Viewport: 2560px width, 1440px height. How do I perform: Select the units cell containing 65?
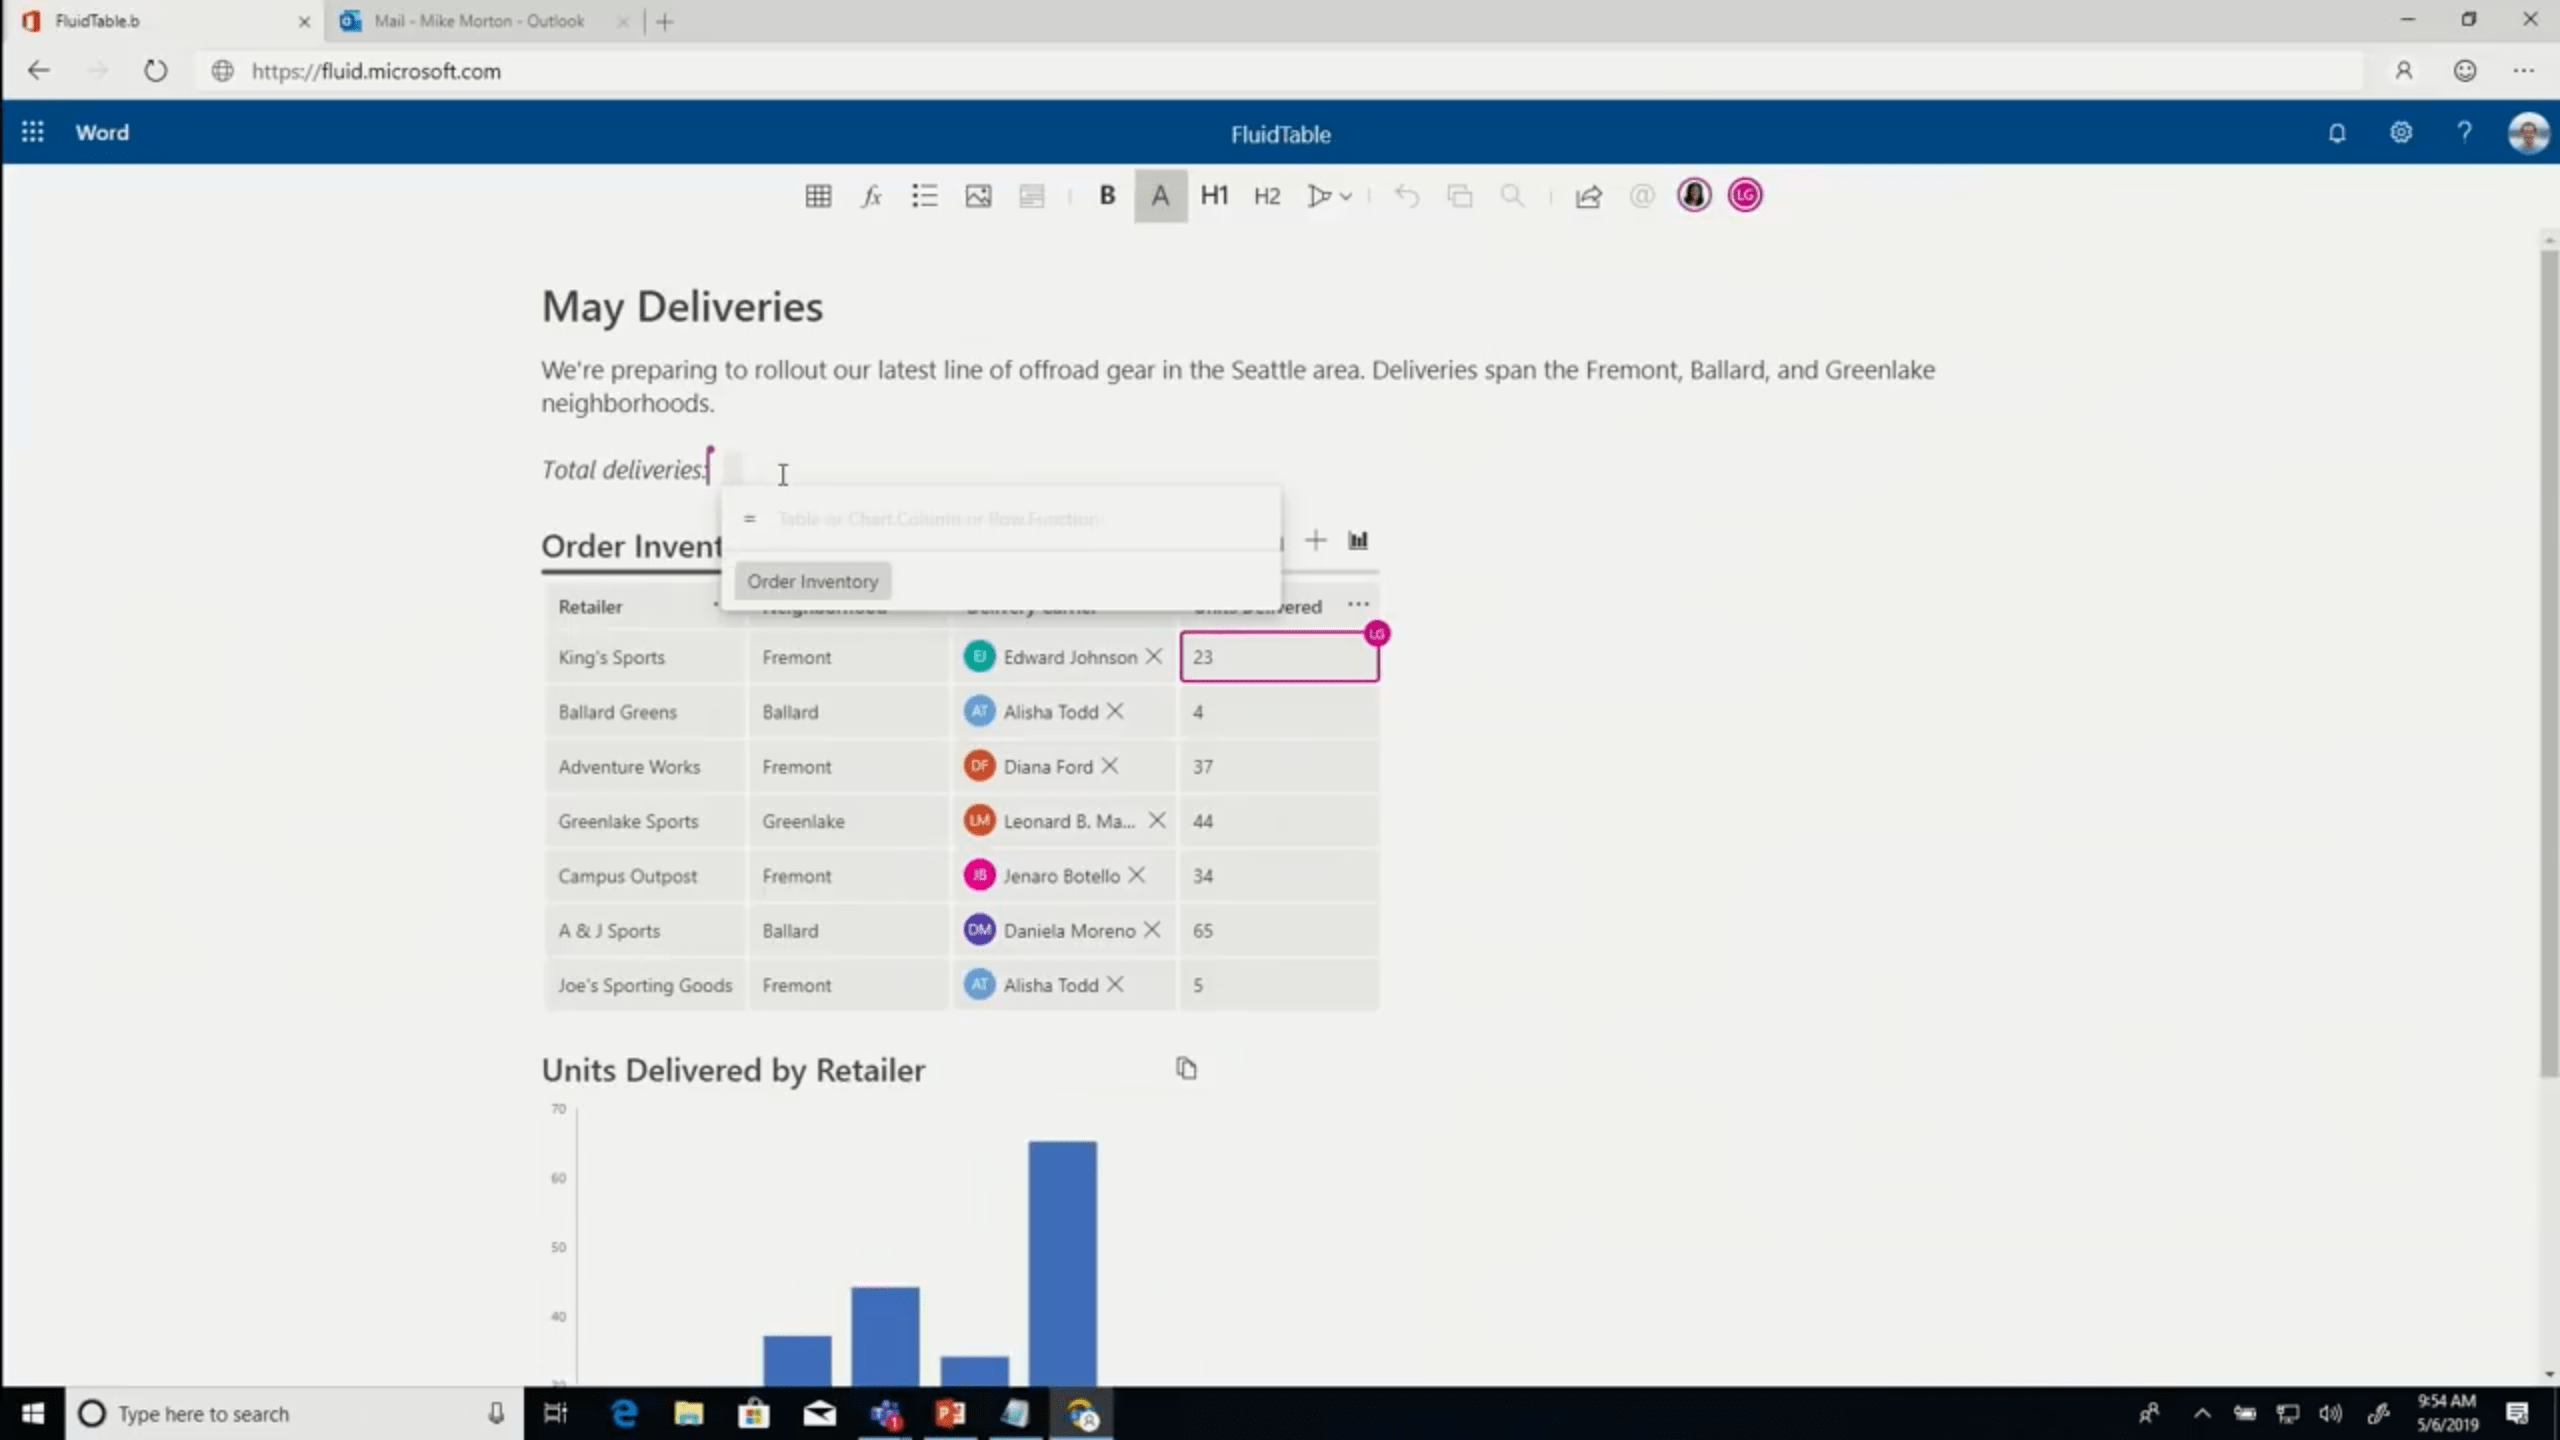[x=1279, y=930]
